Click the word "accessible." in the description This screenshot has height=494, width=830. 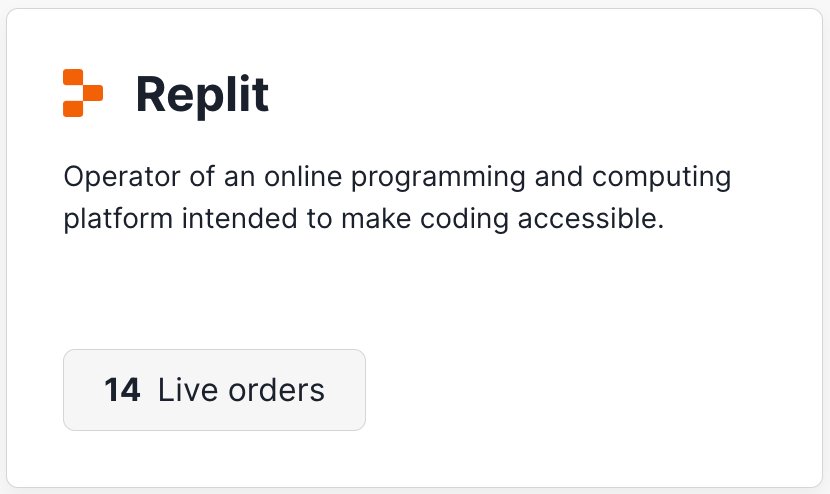click(x=591, y=219)
